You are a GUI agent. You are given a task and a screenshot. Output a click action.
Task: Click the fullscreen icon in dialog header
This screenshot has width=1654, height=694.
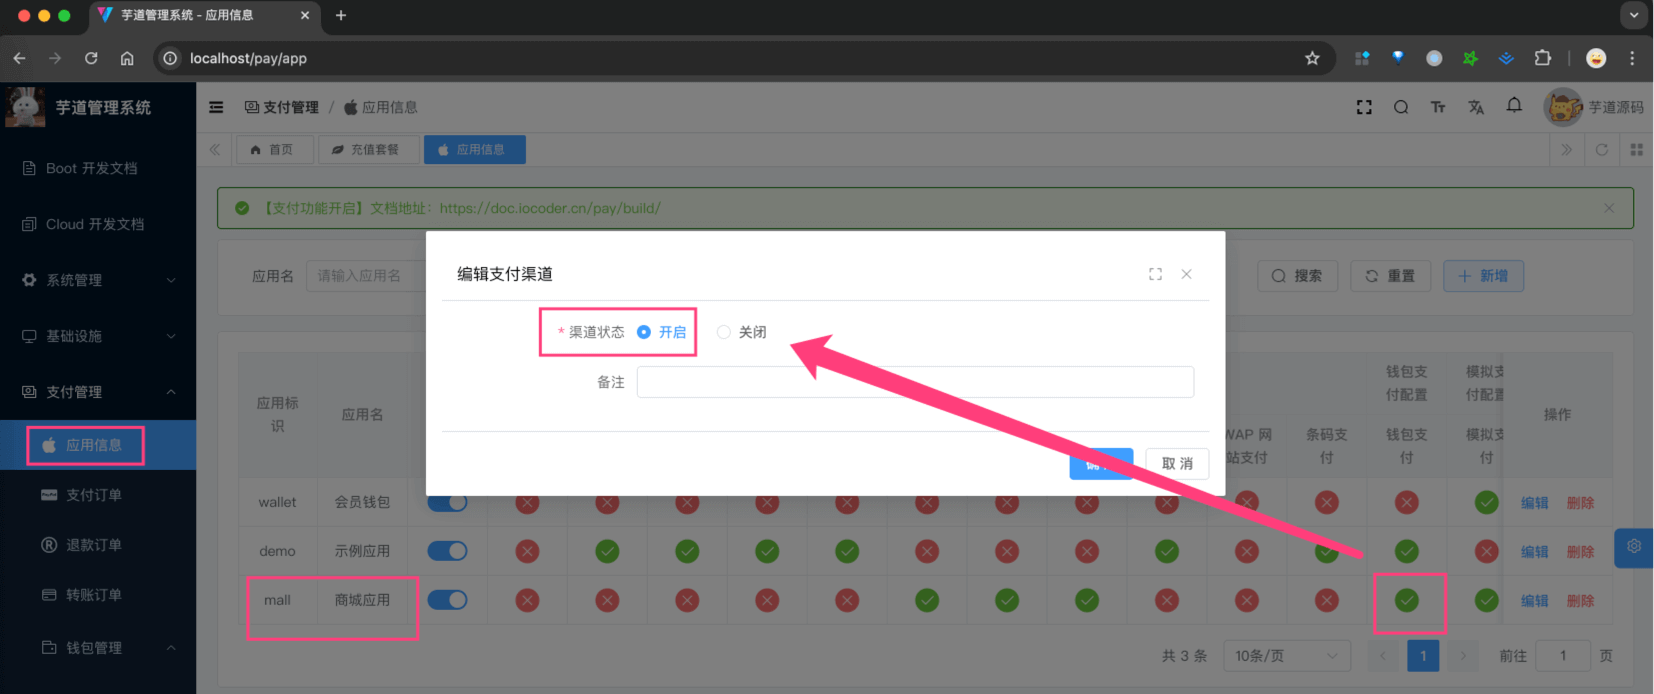1155,274
